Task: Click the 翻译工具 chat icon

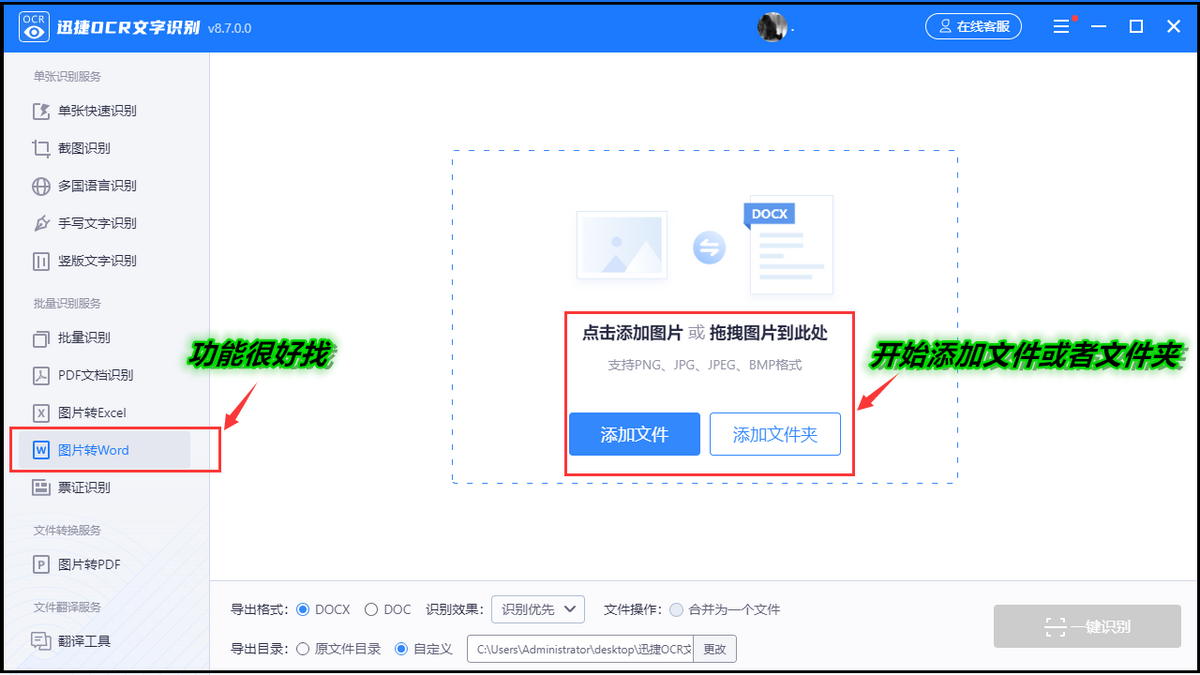Action: 41,641
